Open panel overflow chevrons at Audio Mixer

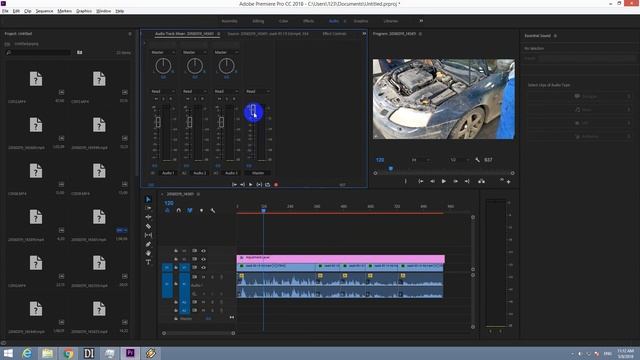coord(364,33)
